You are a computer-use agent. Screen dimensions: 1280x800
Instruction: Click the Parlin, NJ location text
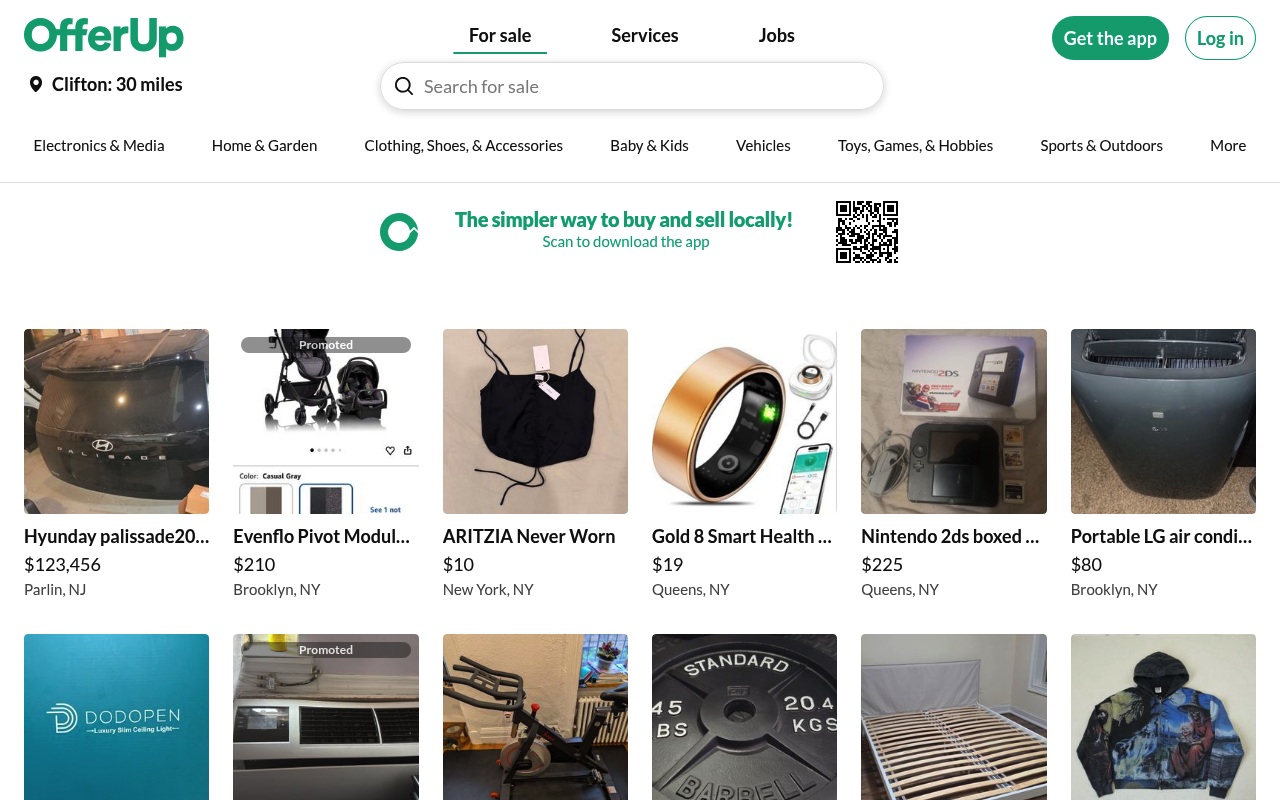[x=55, y=590]
